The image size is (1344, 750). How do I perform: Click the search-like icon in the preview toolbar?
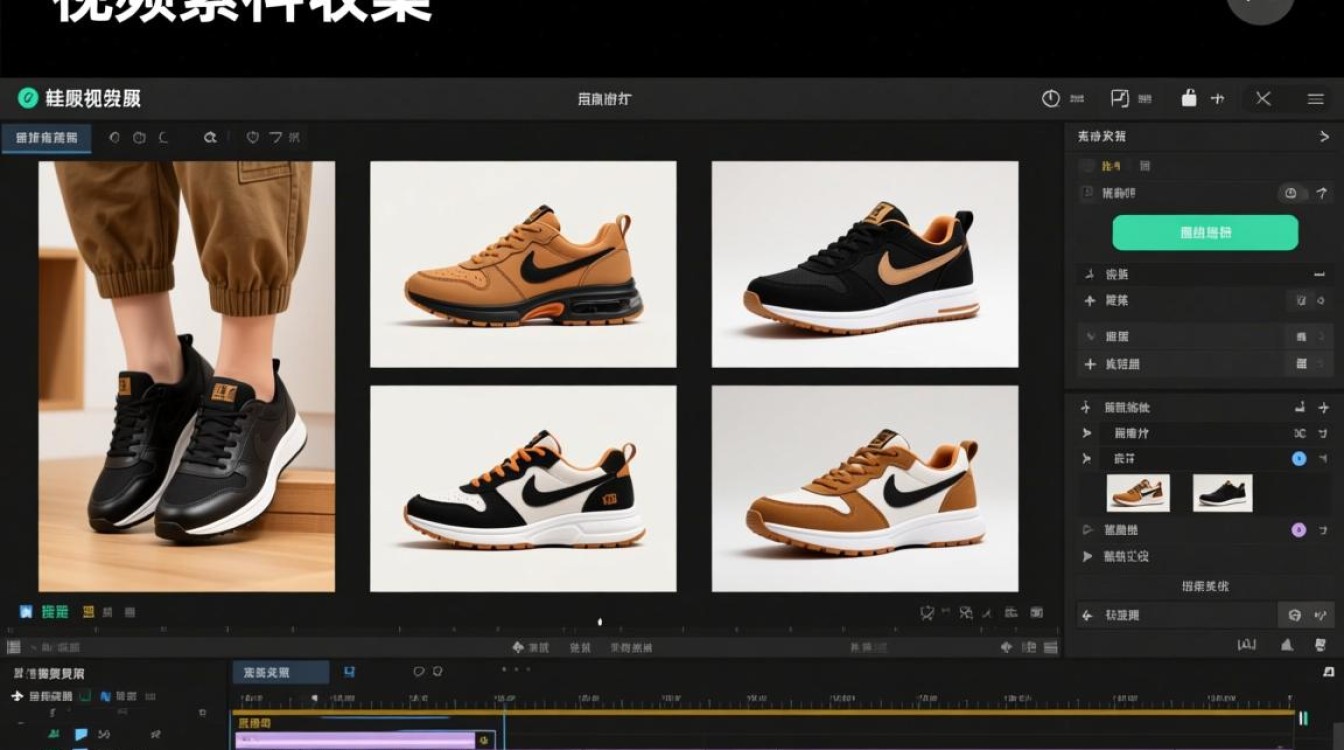click(x=210, y=138)
